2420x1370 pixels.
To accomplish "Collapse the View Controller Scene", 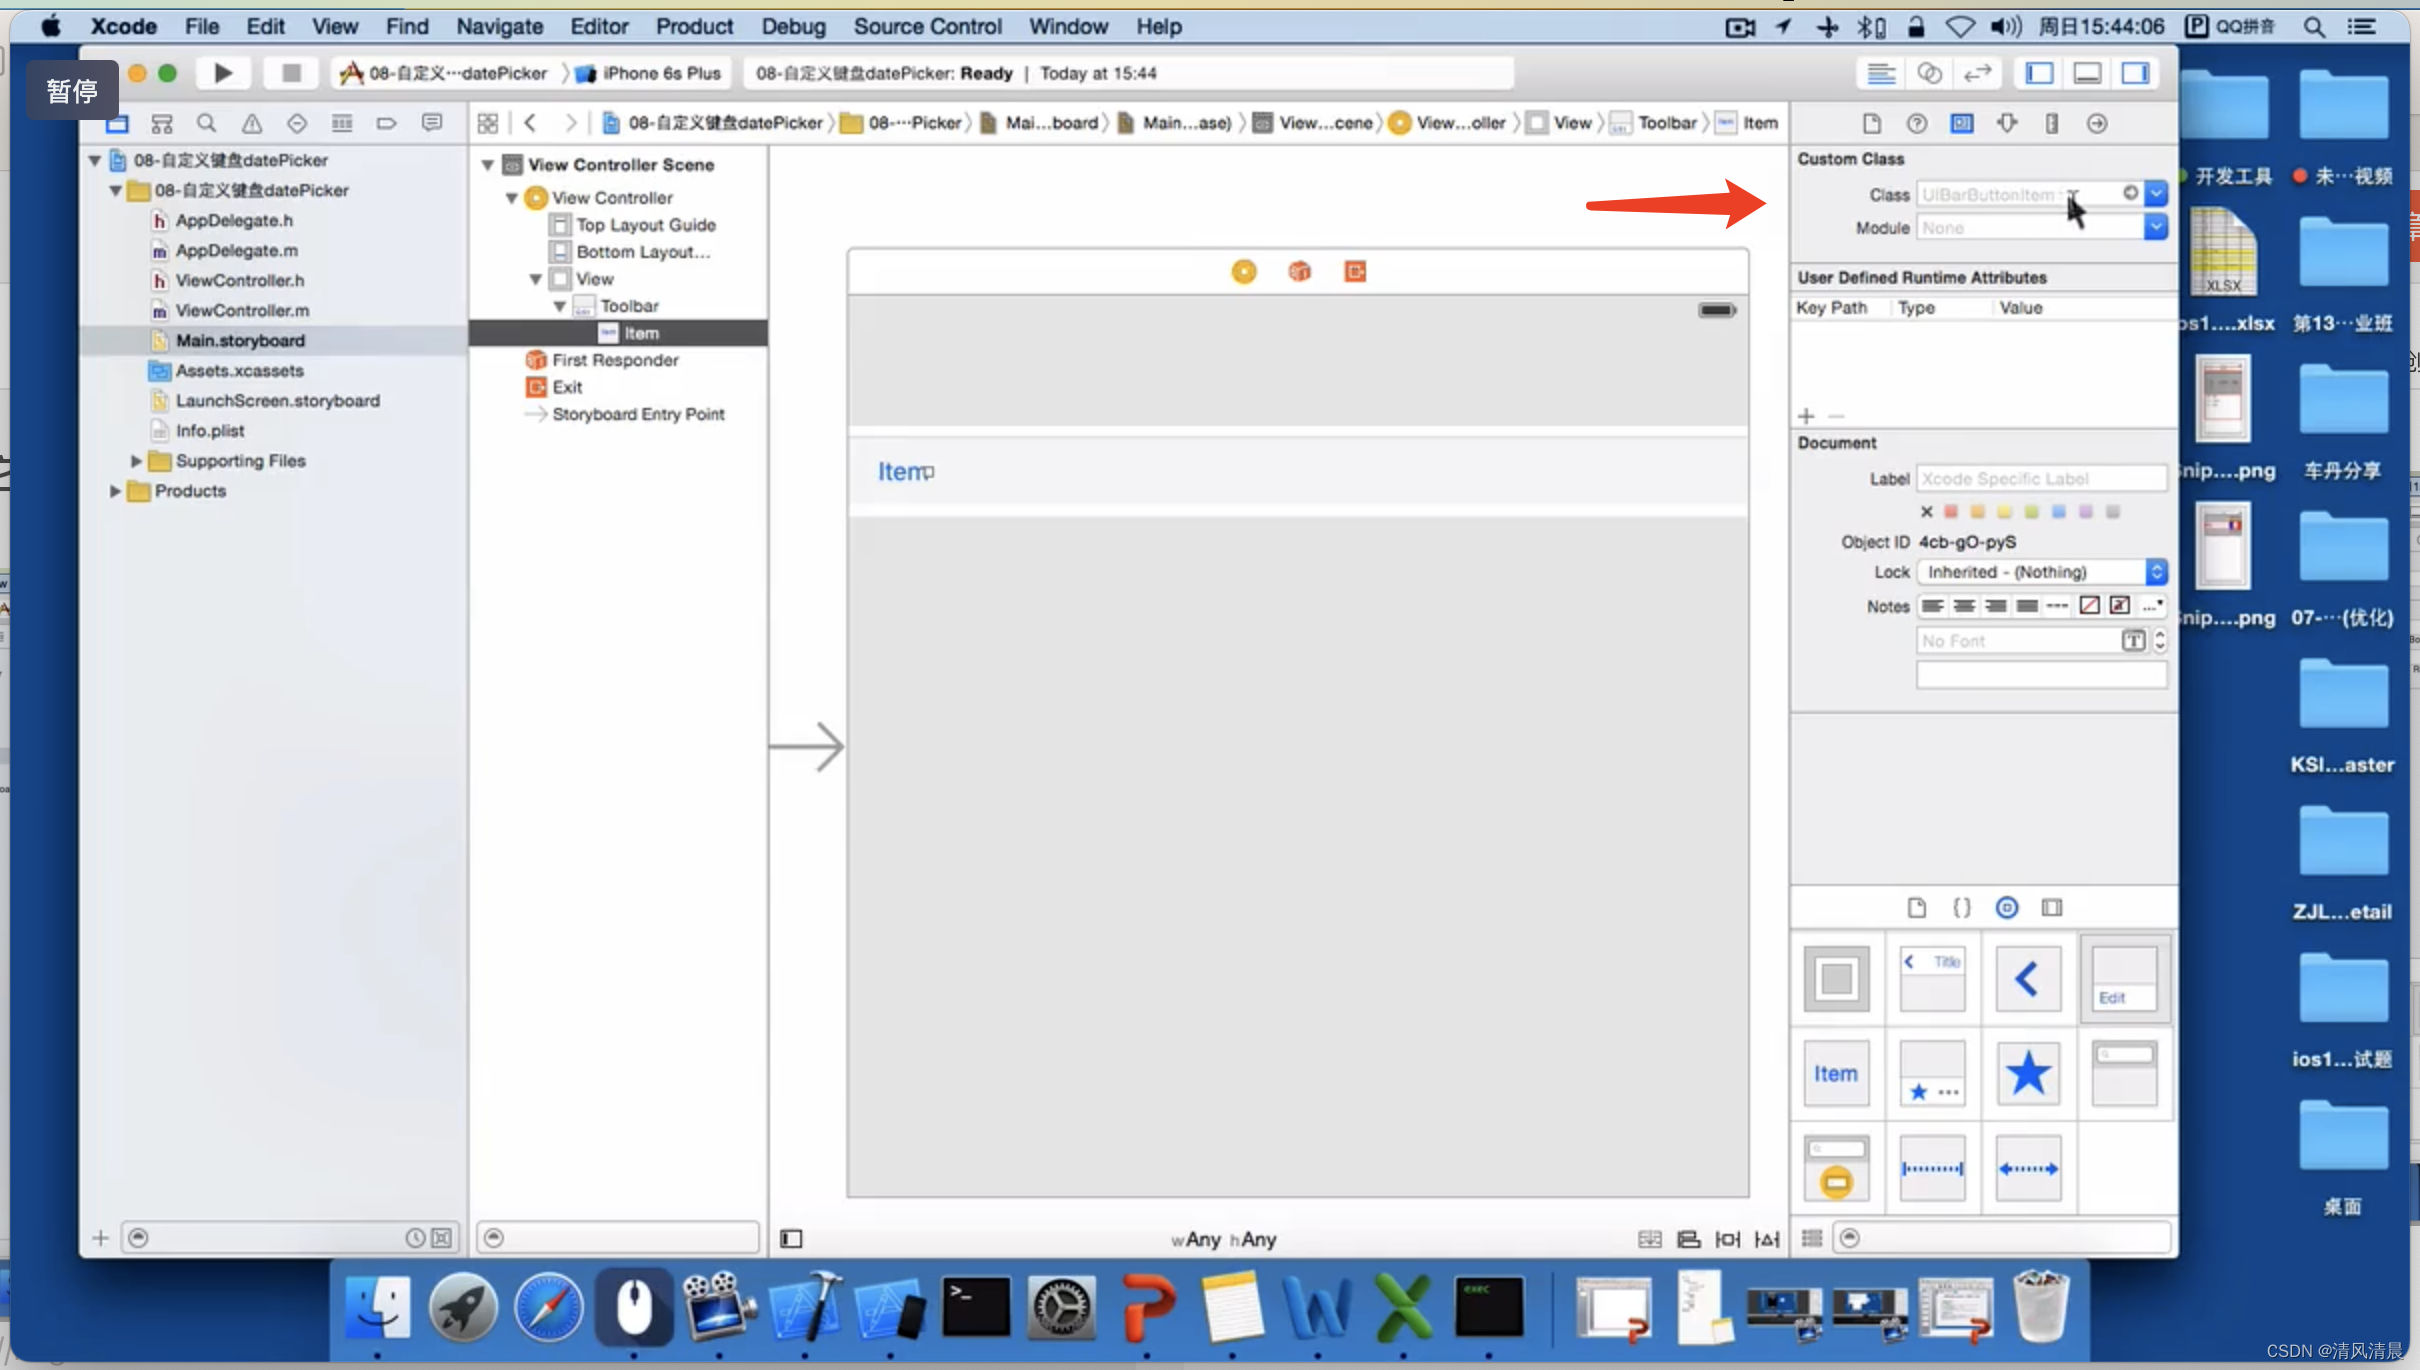I will pos(488,165).
